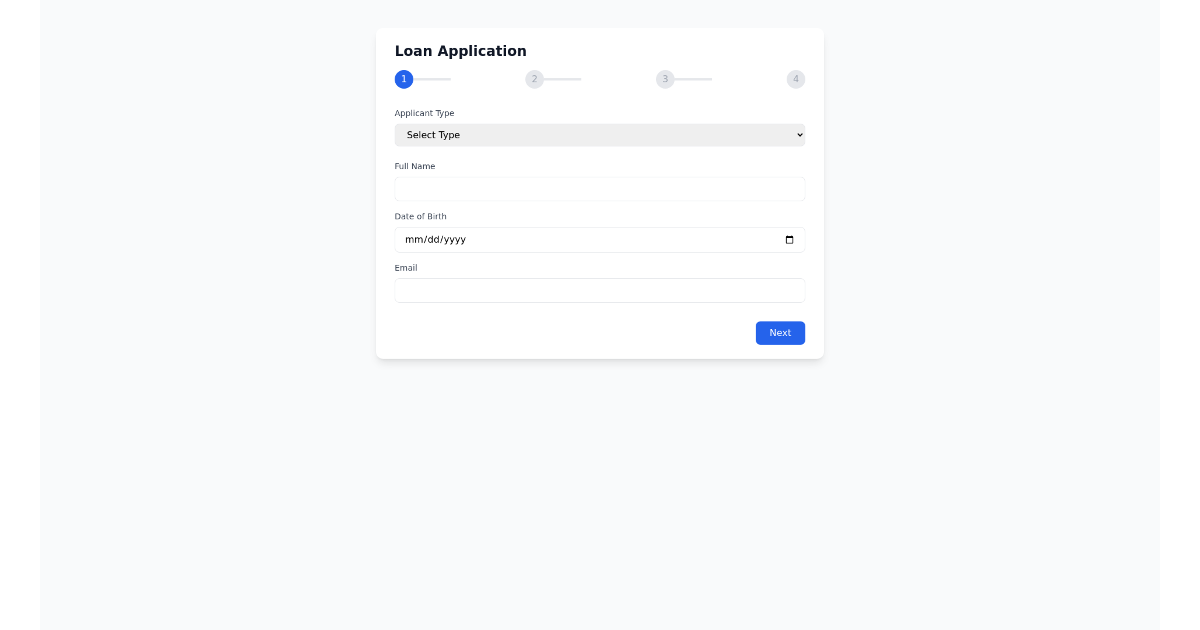Click inside the Email input box

600,290
